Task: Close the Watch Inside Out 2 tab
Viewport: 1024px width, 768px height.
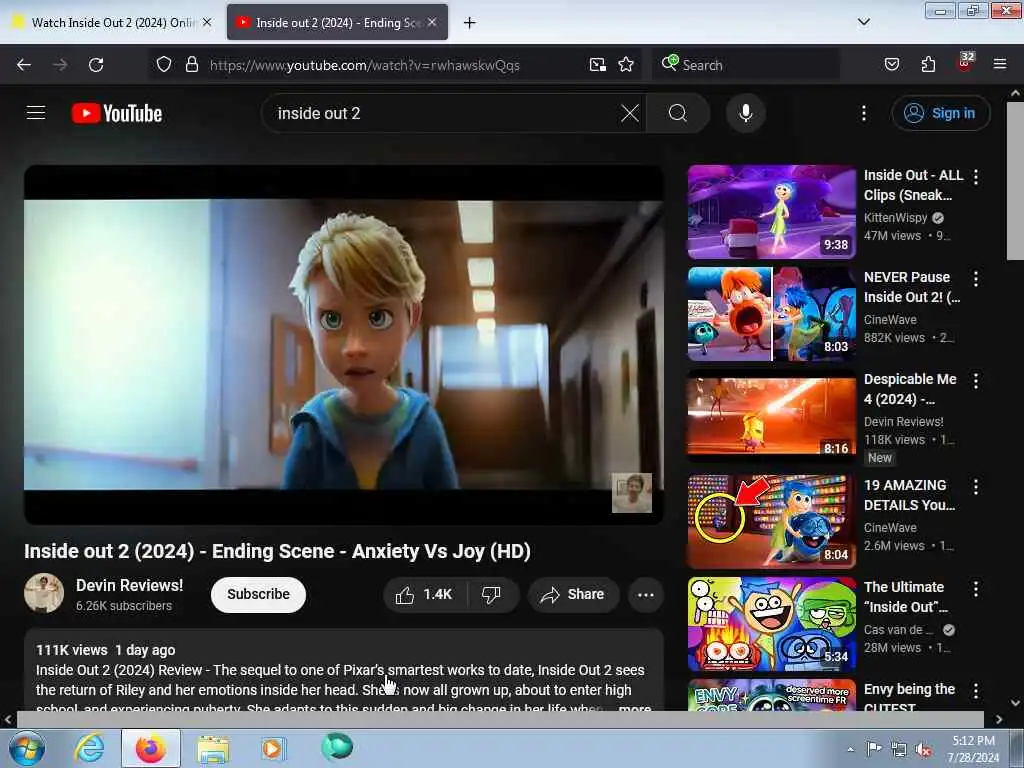Action: click(x=207, y=22)
